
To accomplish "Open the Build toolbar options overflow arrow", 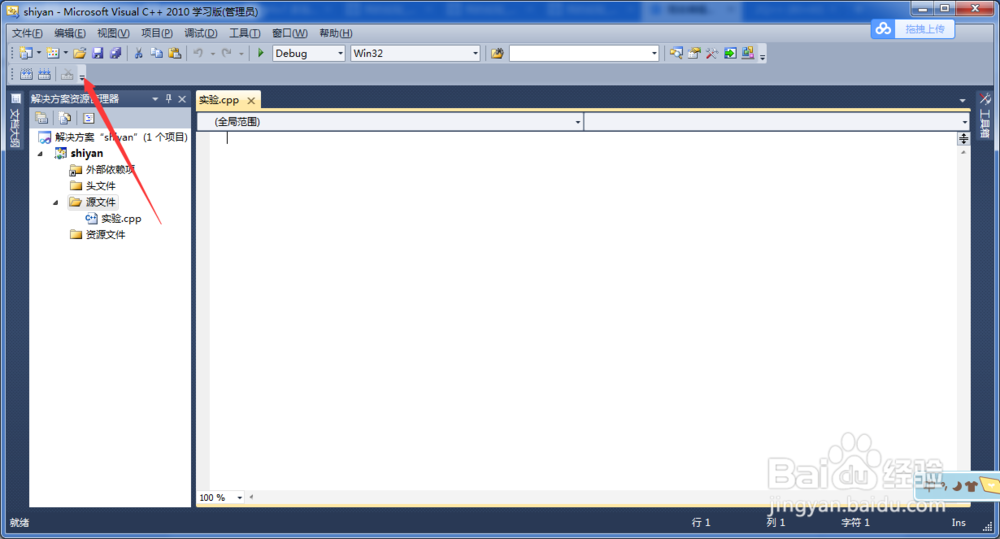I will [x=82, y=77].
